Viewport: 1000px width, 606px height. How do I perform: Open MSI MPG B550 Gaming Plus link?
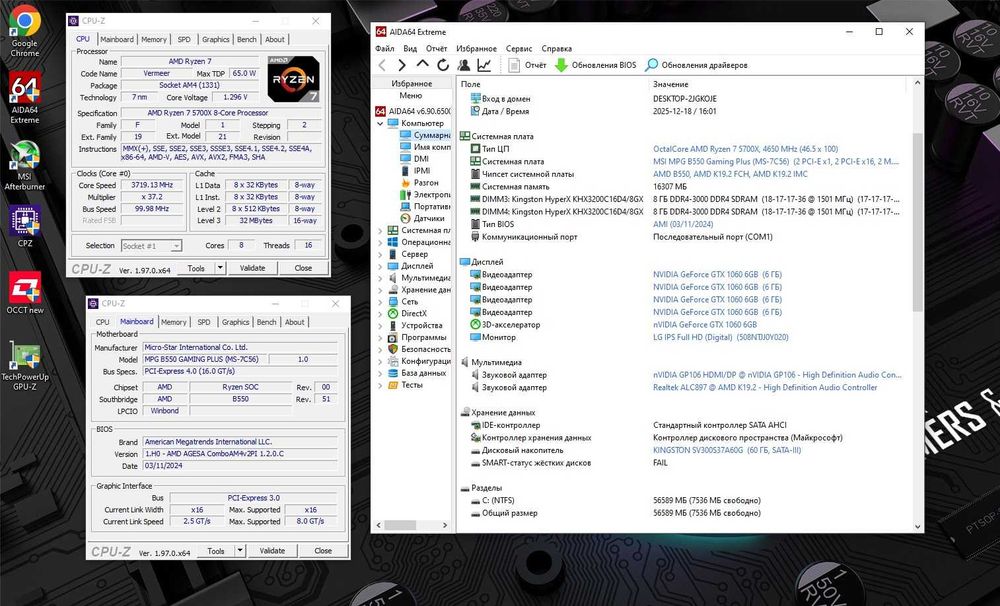(x=776, y=161)
